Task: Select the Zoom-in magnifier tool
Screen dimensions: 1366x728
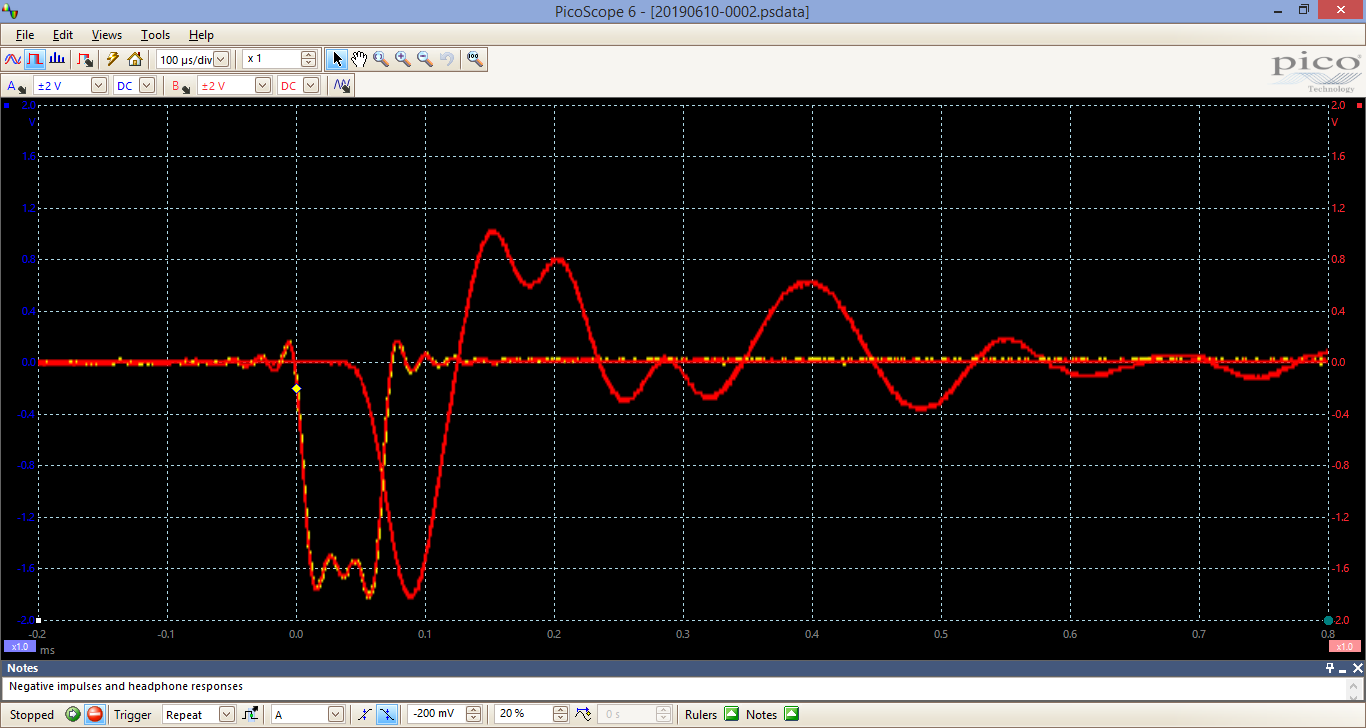Action: (x=403, y=59)
